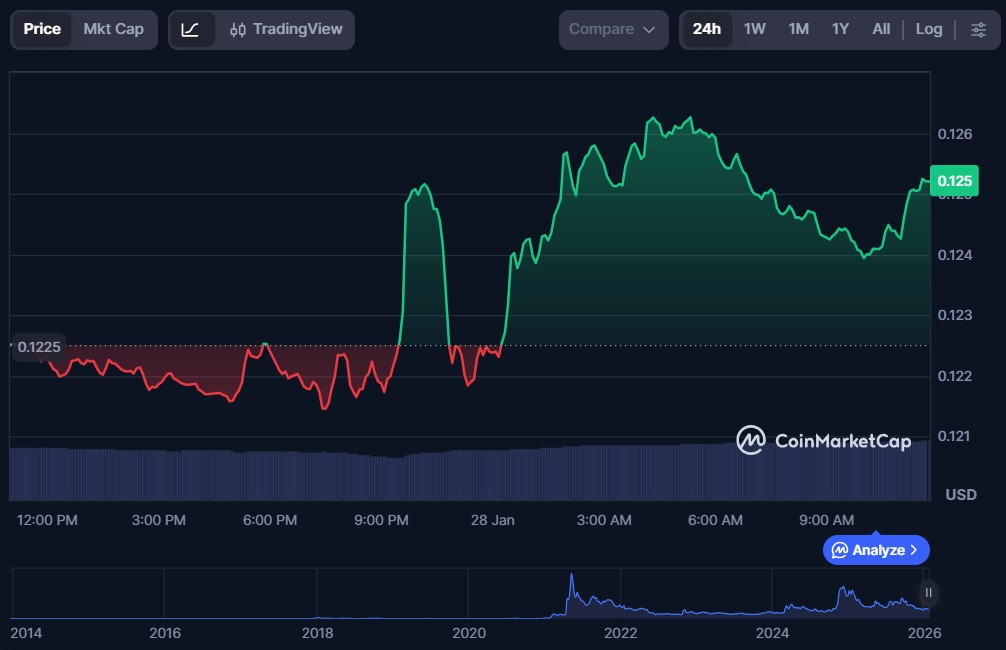Select the line chart view icon

click(x=191, y=30)
